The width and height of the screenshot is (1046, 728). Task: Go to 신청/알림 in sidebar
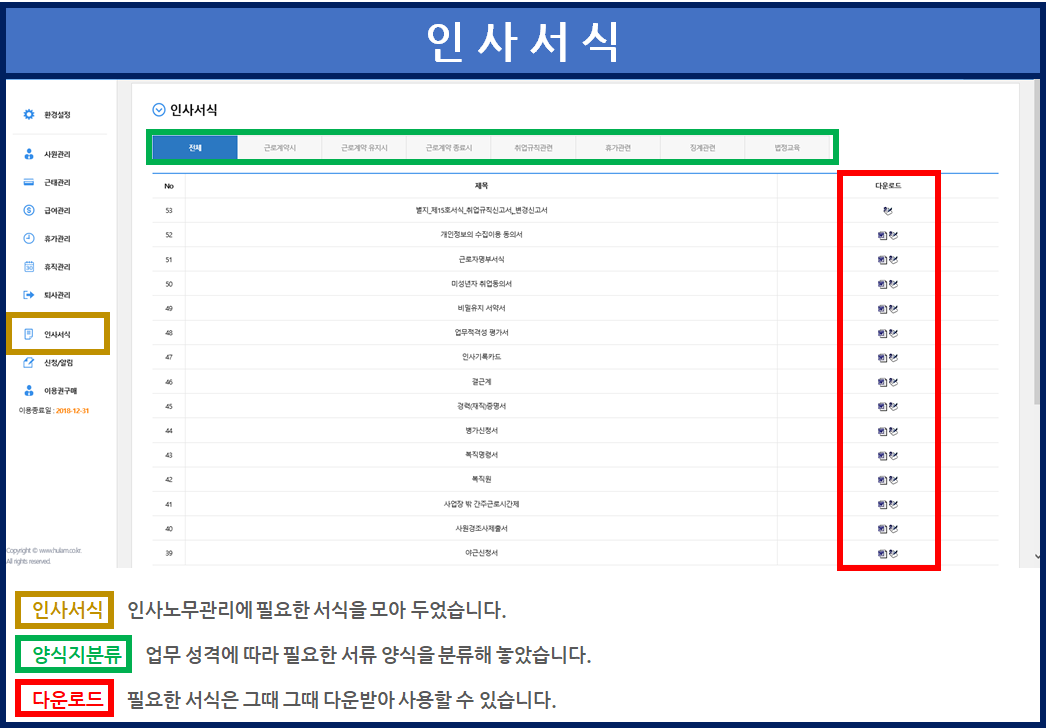[x=58, y=363]
